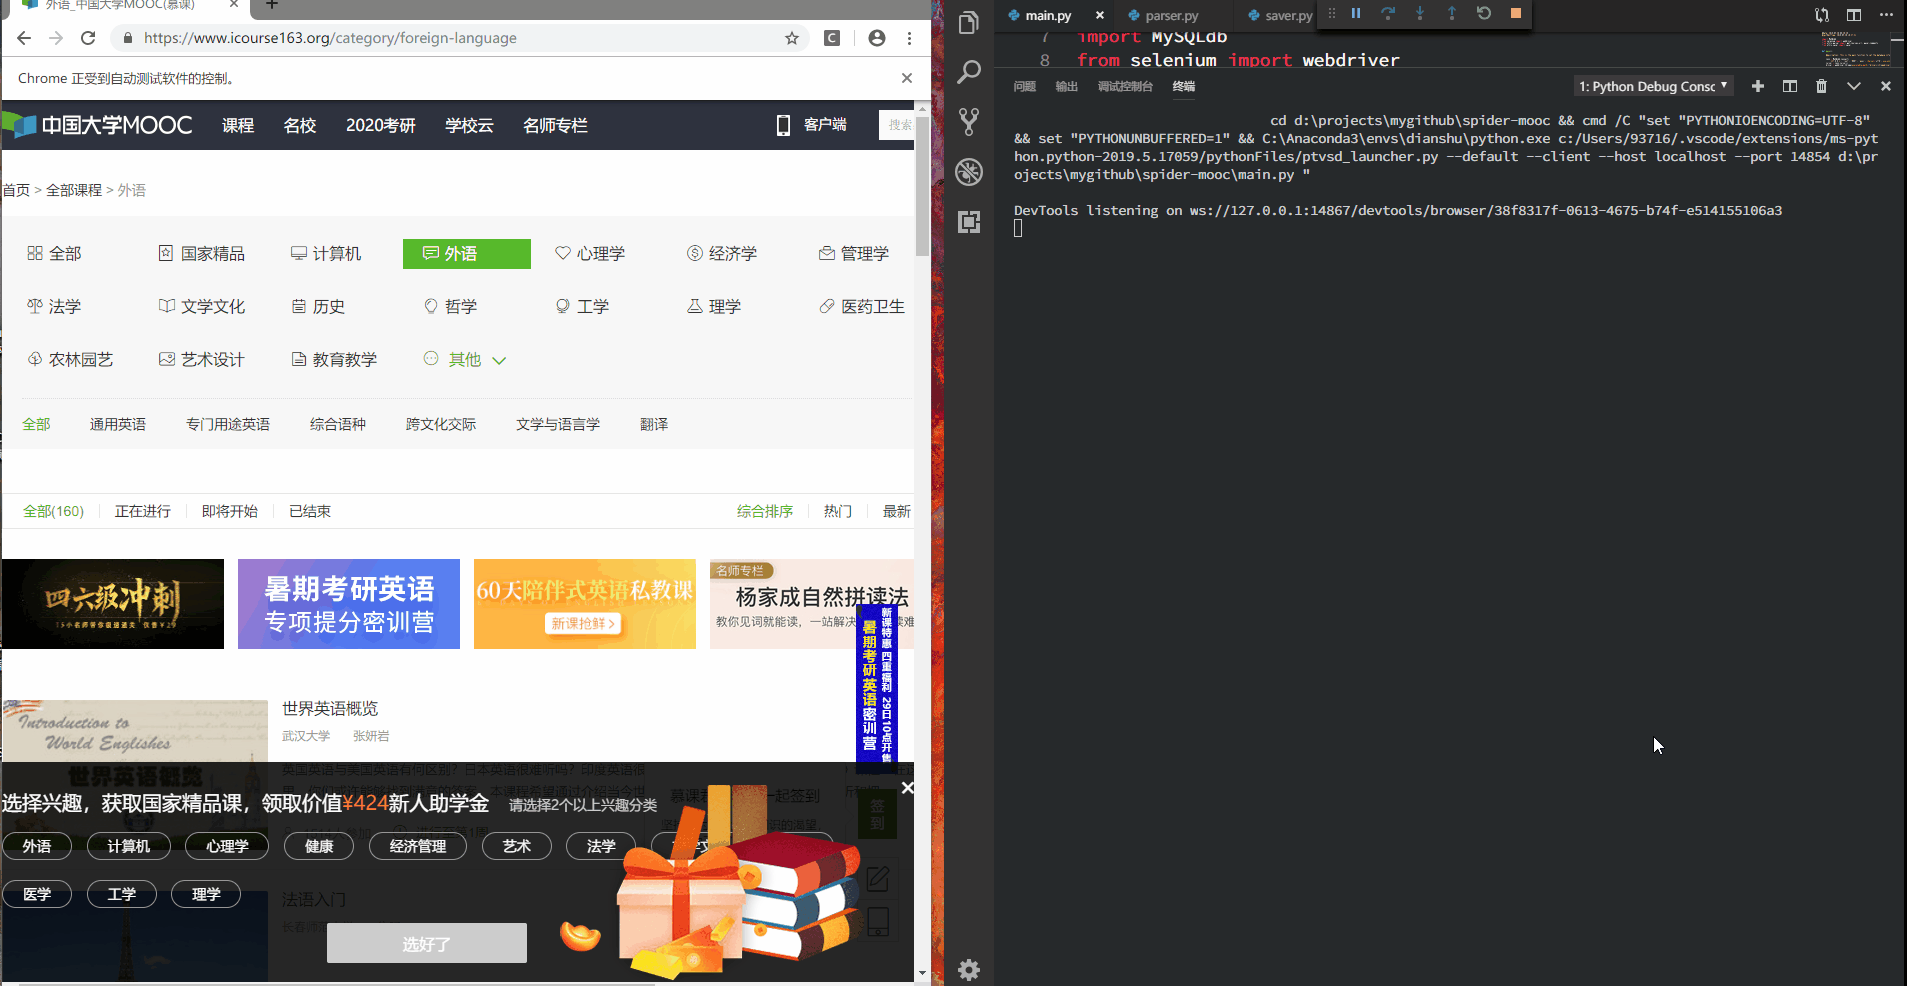Image resolution: width=1907 pixels, height=986 pixels.
Task: Open 名师专栏 in MOOC navigation
Action: click(555, 125)
